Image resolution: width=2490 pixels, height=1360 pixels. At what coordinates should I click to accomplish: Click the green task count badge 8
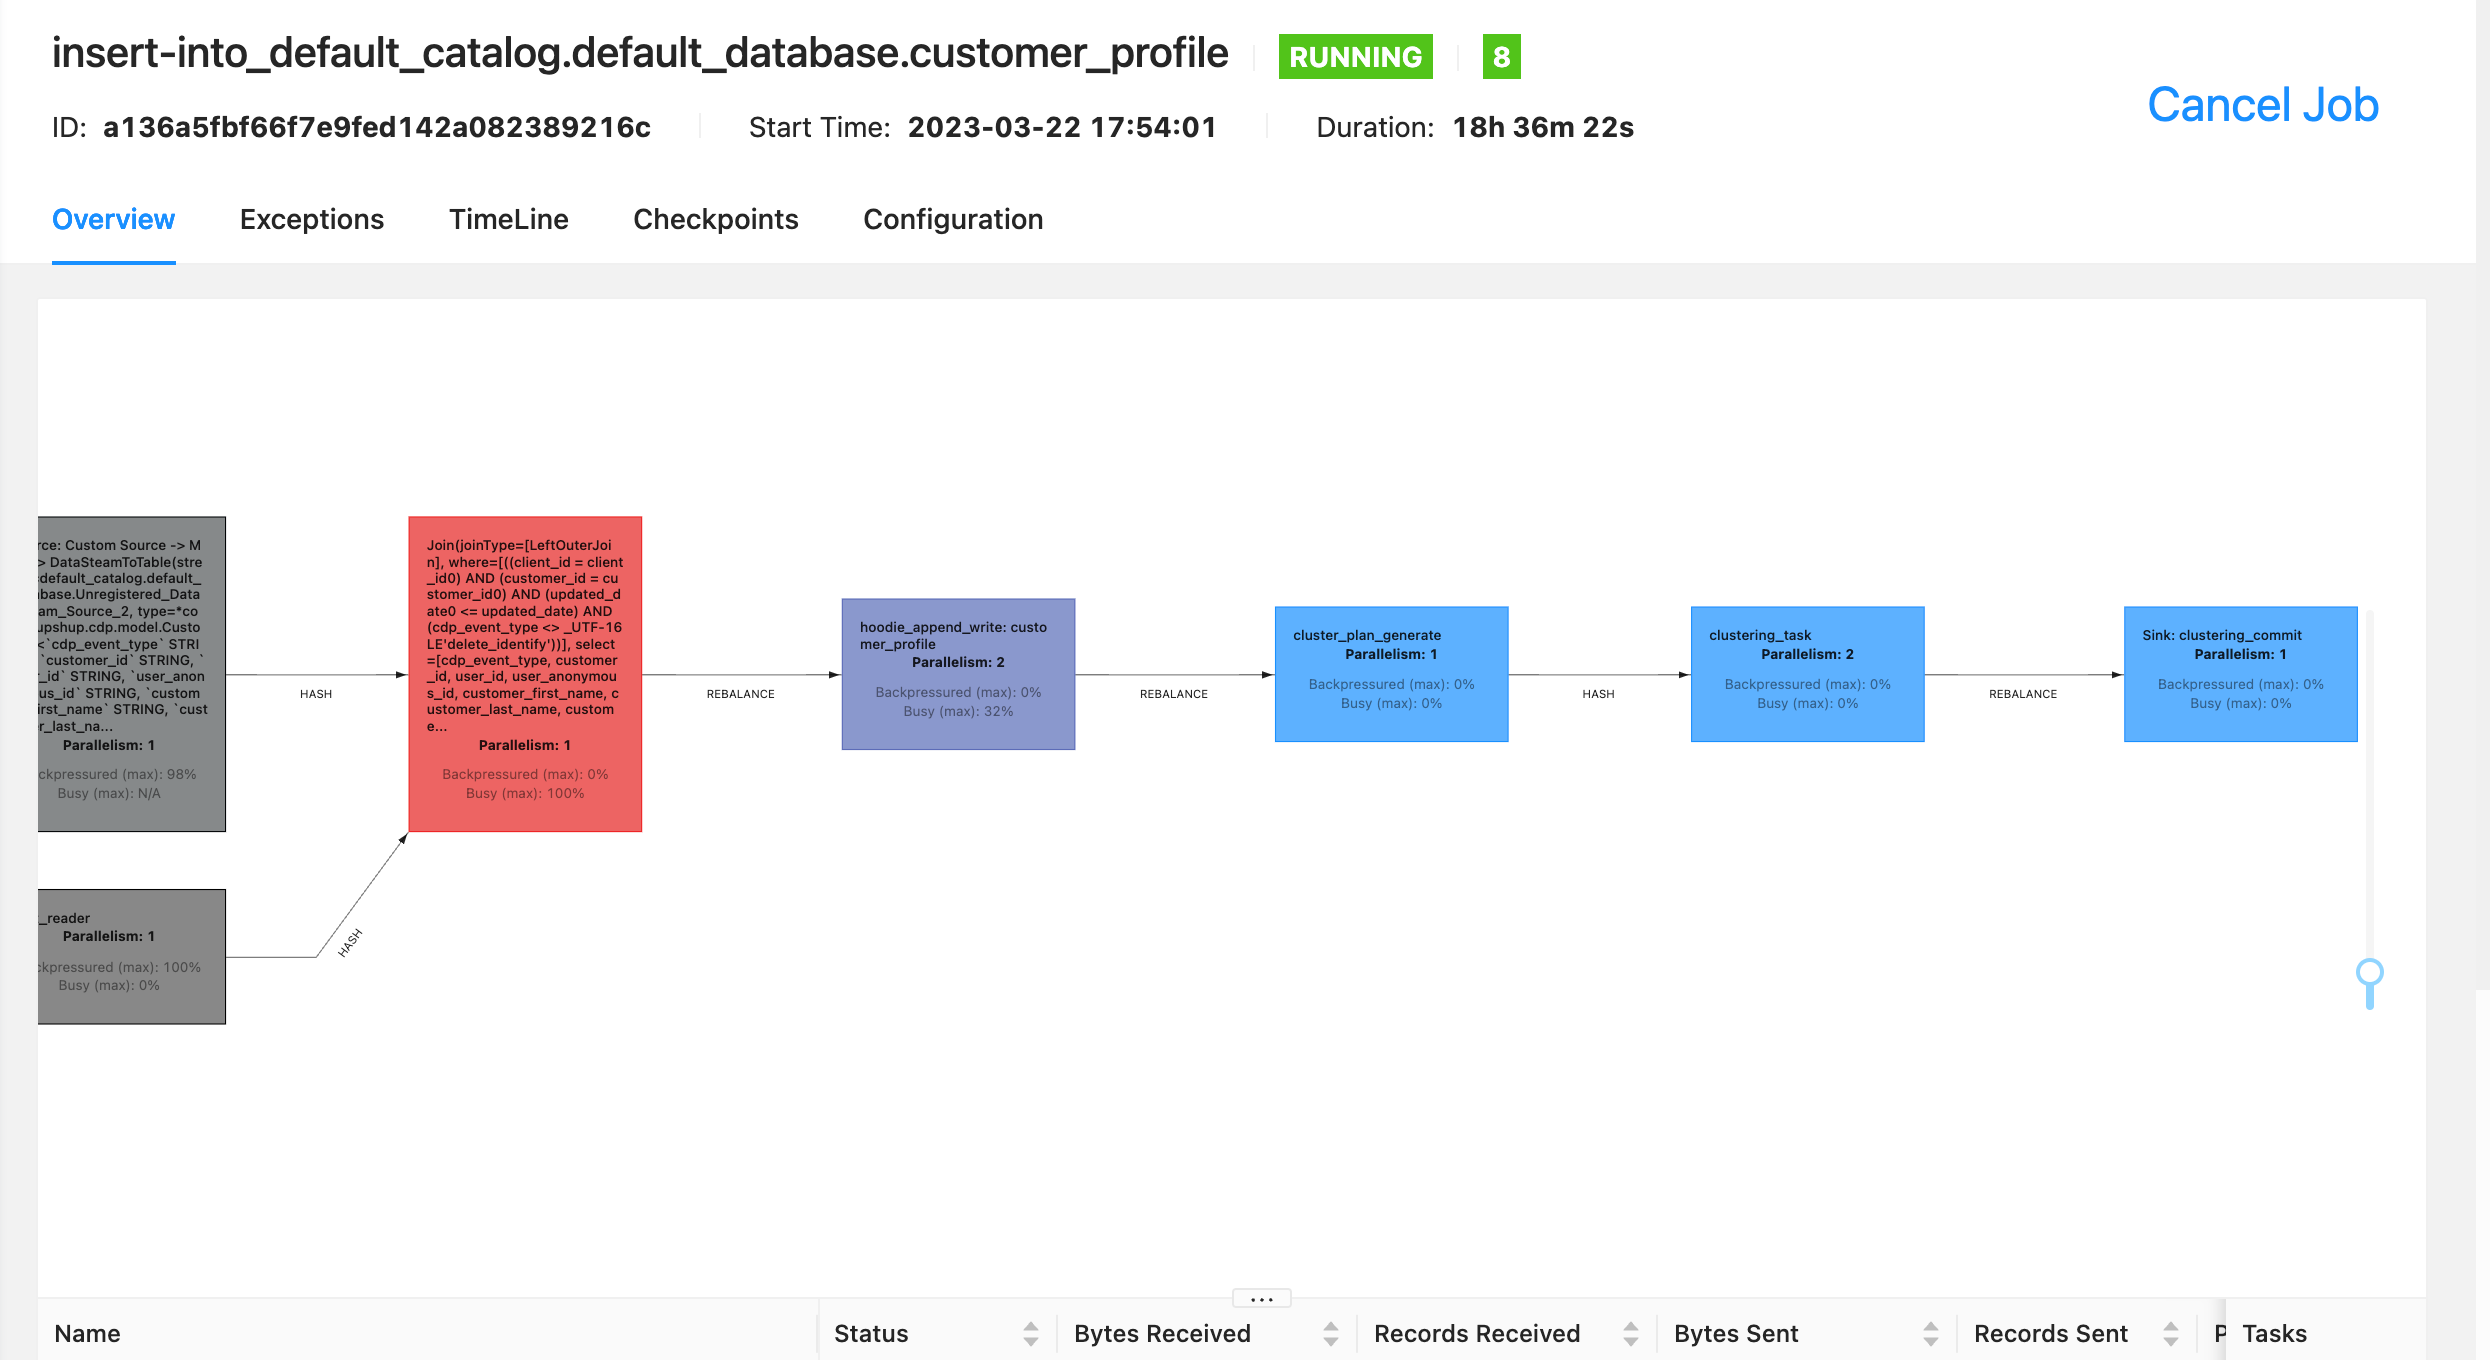[x=1501, y=57]
